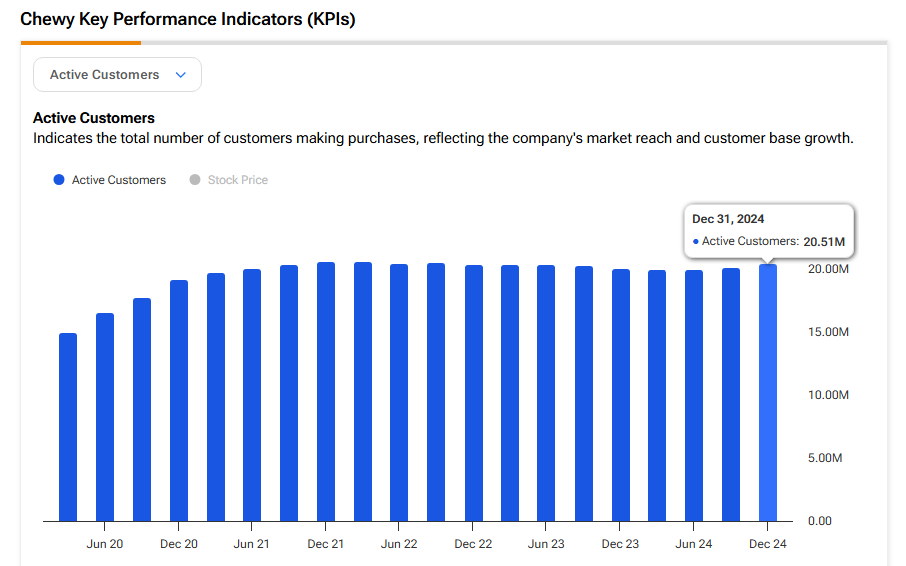Click the bold 'Active Customers' section title
Screen dimensions: 906x566
click(94, 118)
